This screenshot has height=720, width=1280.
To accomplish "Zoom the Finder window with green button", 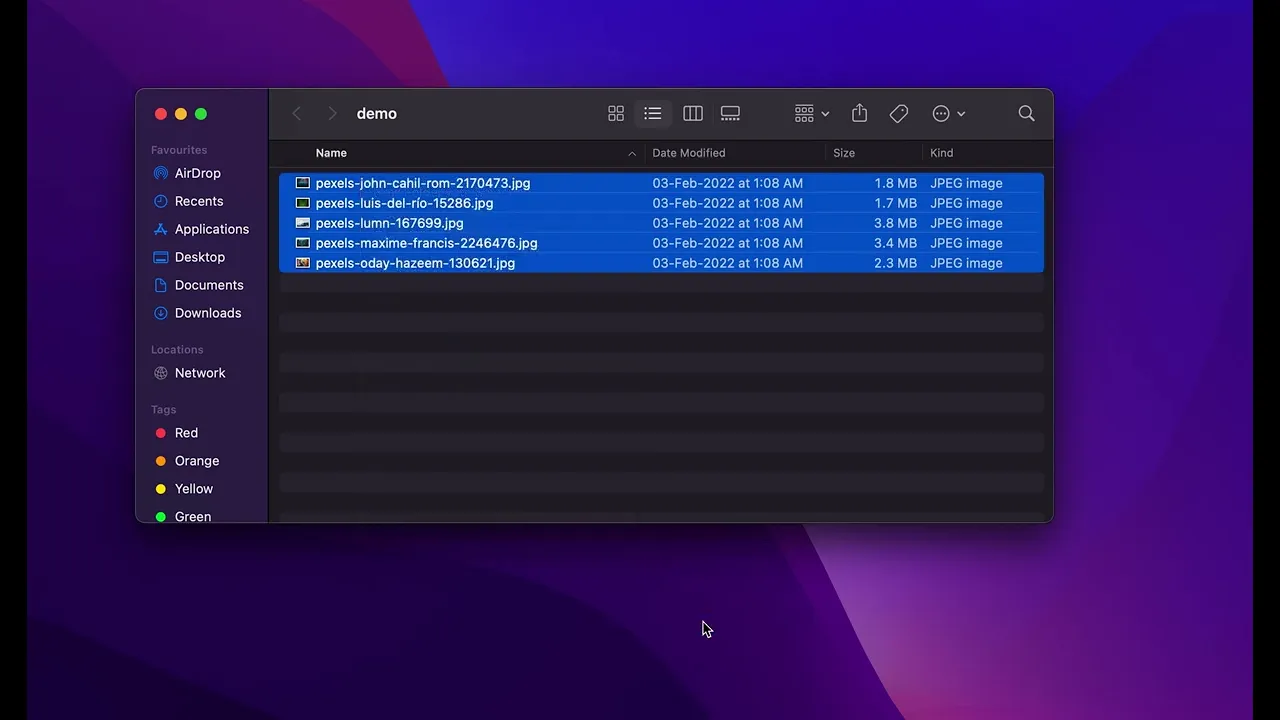I will pos(201,114).
